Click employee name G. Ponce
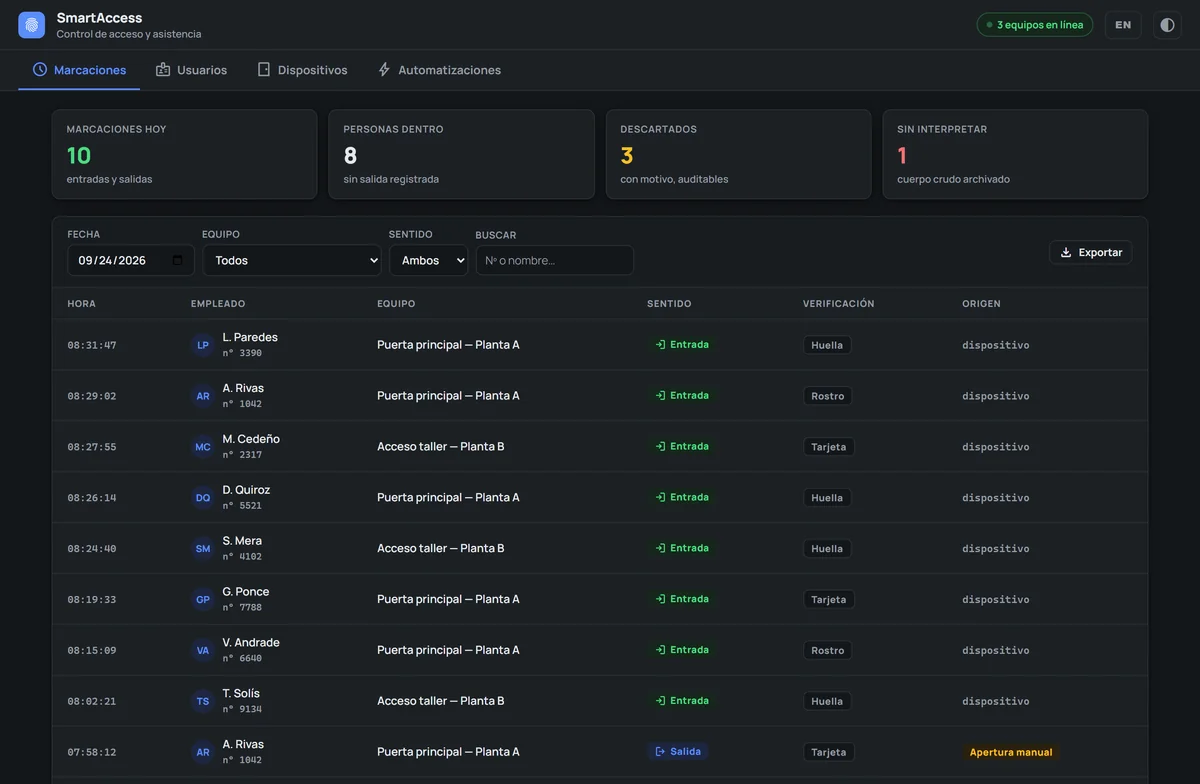 246,592
